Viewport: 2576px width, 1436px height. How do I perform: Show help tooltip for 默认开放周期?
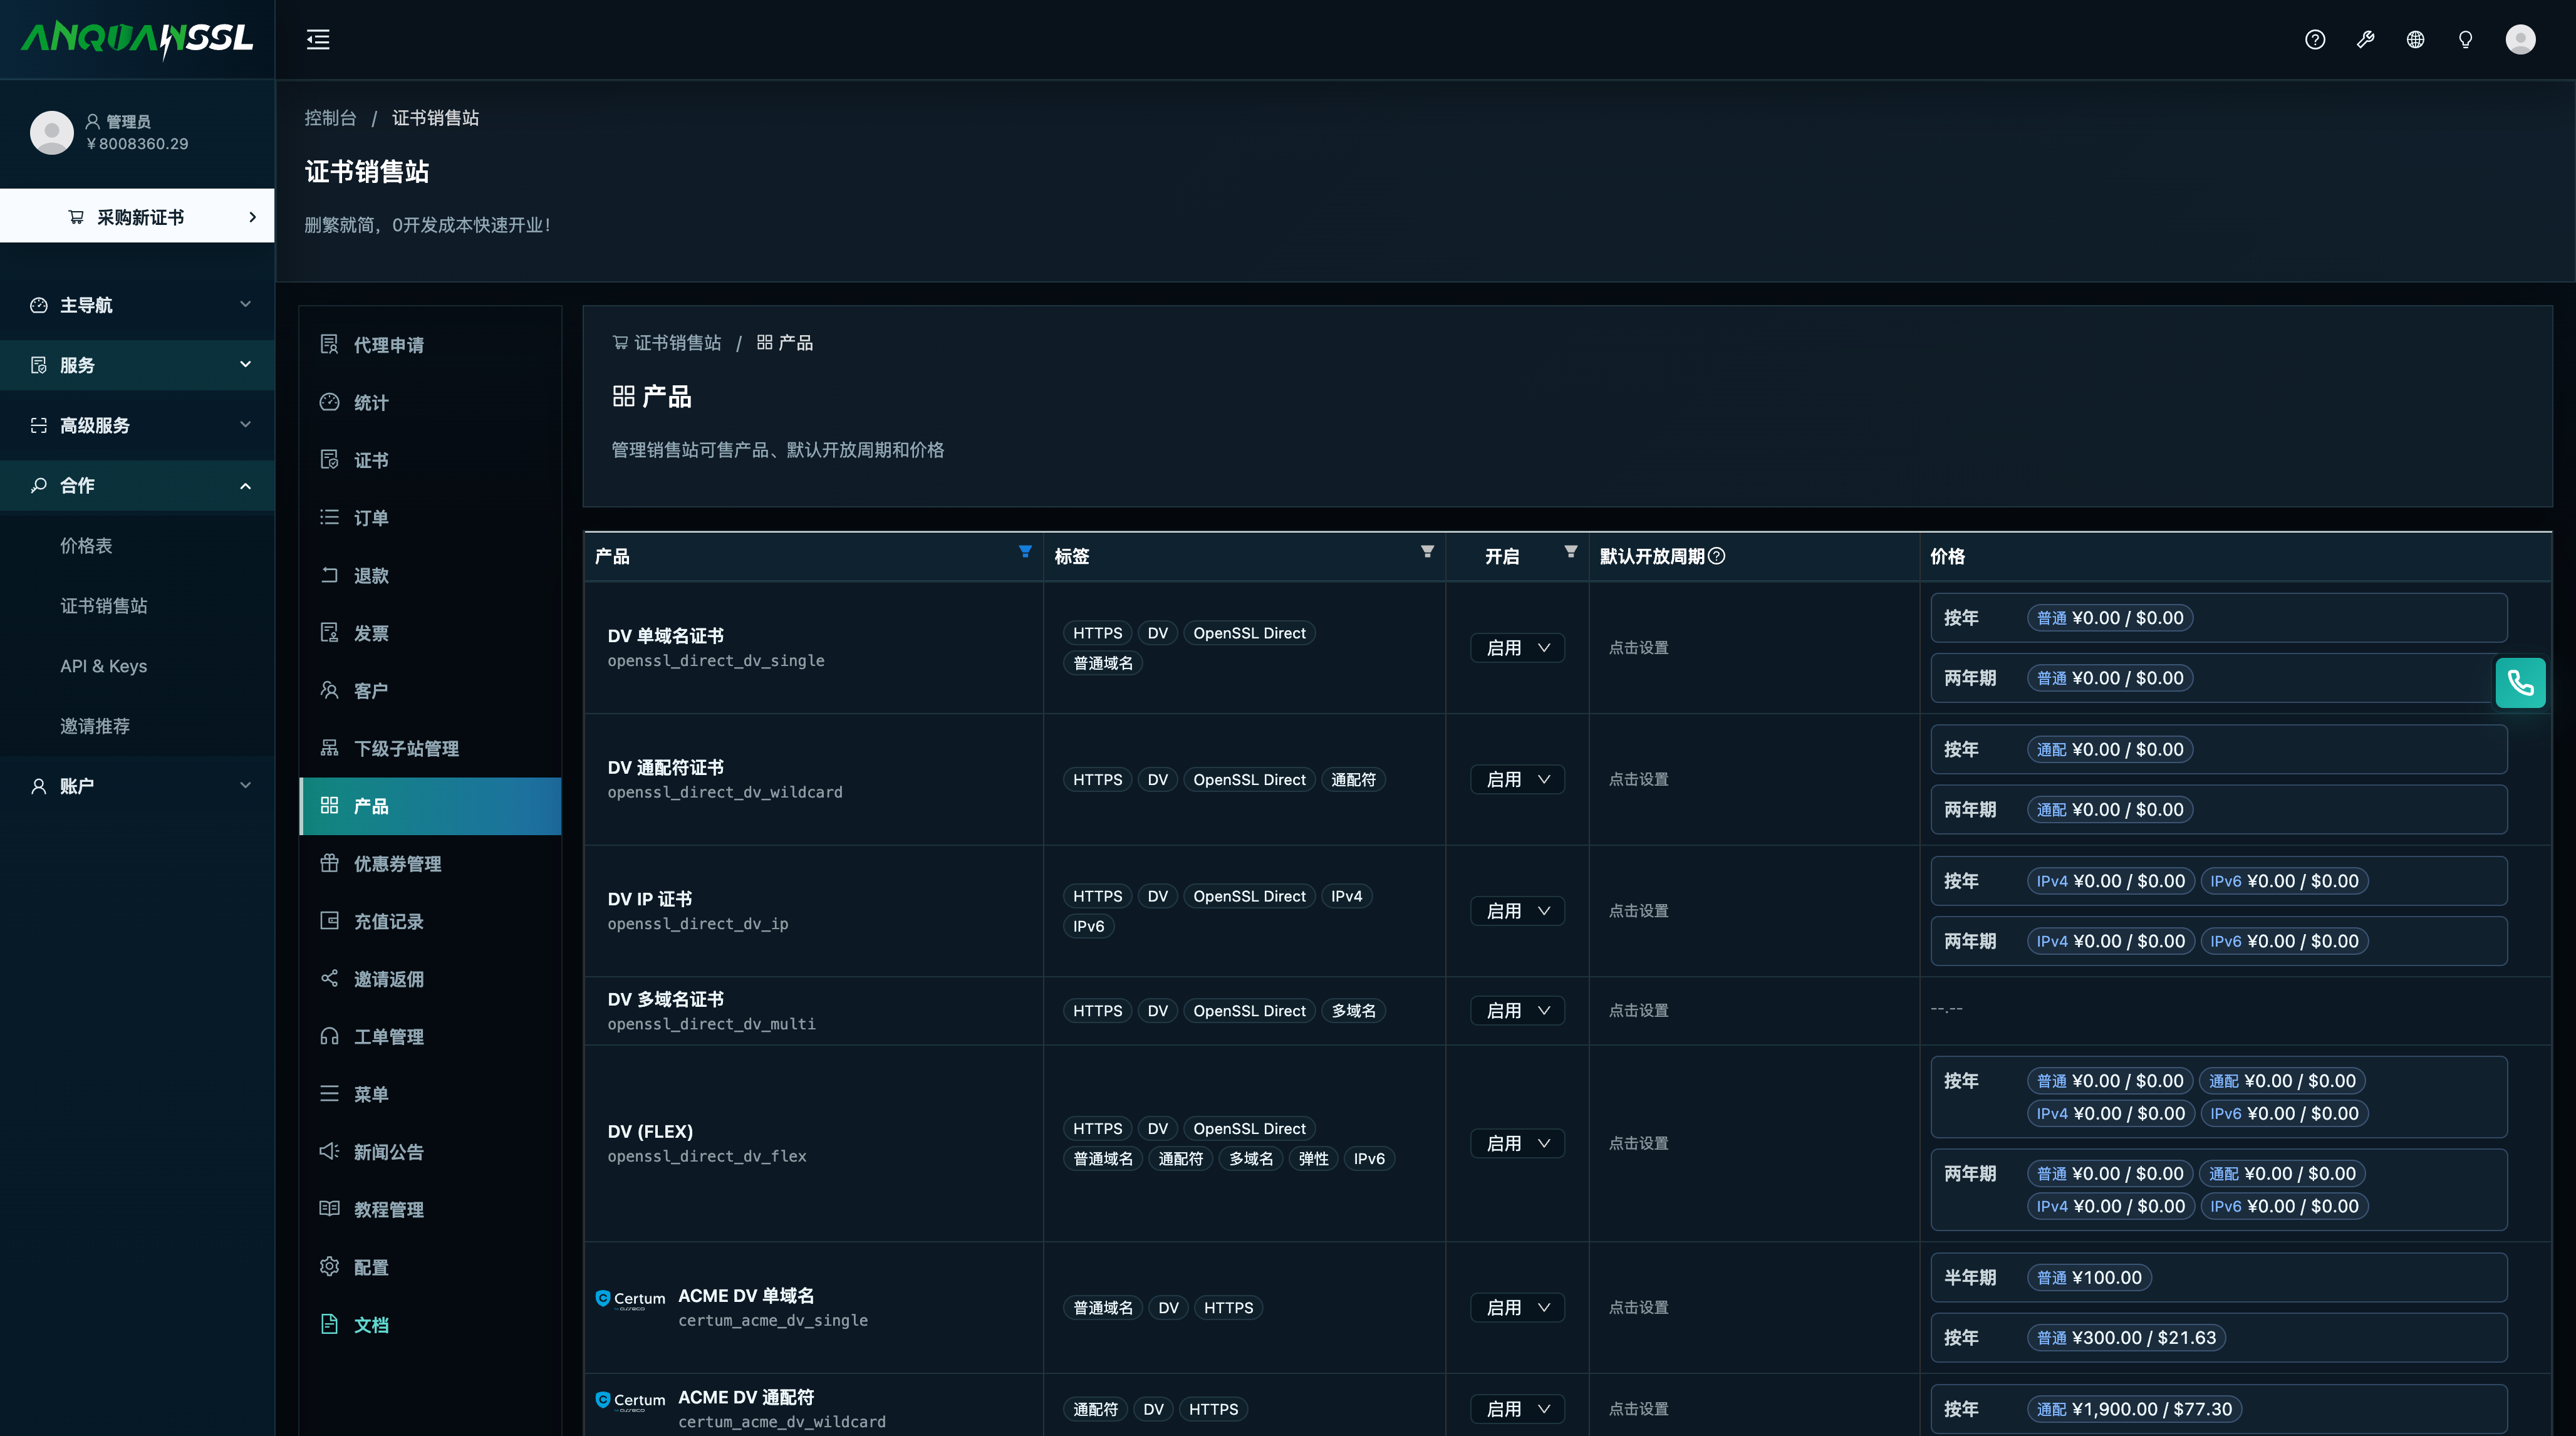pos(1717,556)
